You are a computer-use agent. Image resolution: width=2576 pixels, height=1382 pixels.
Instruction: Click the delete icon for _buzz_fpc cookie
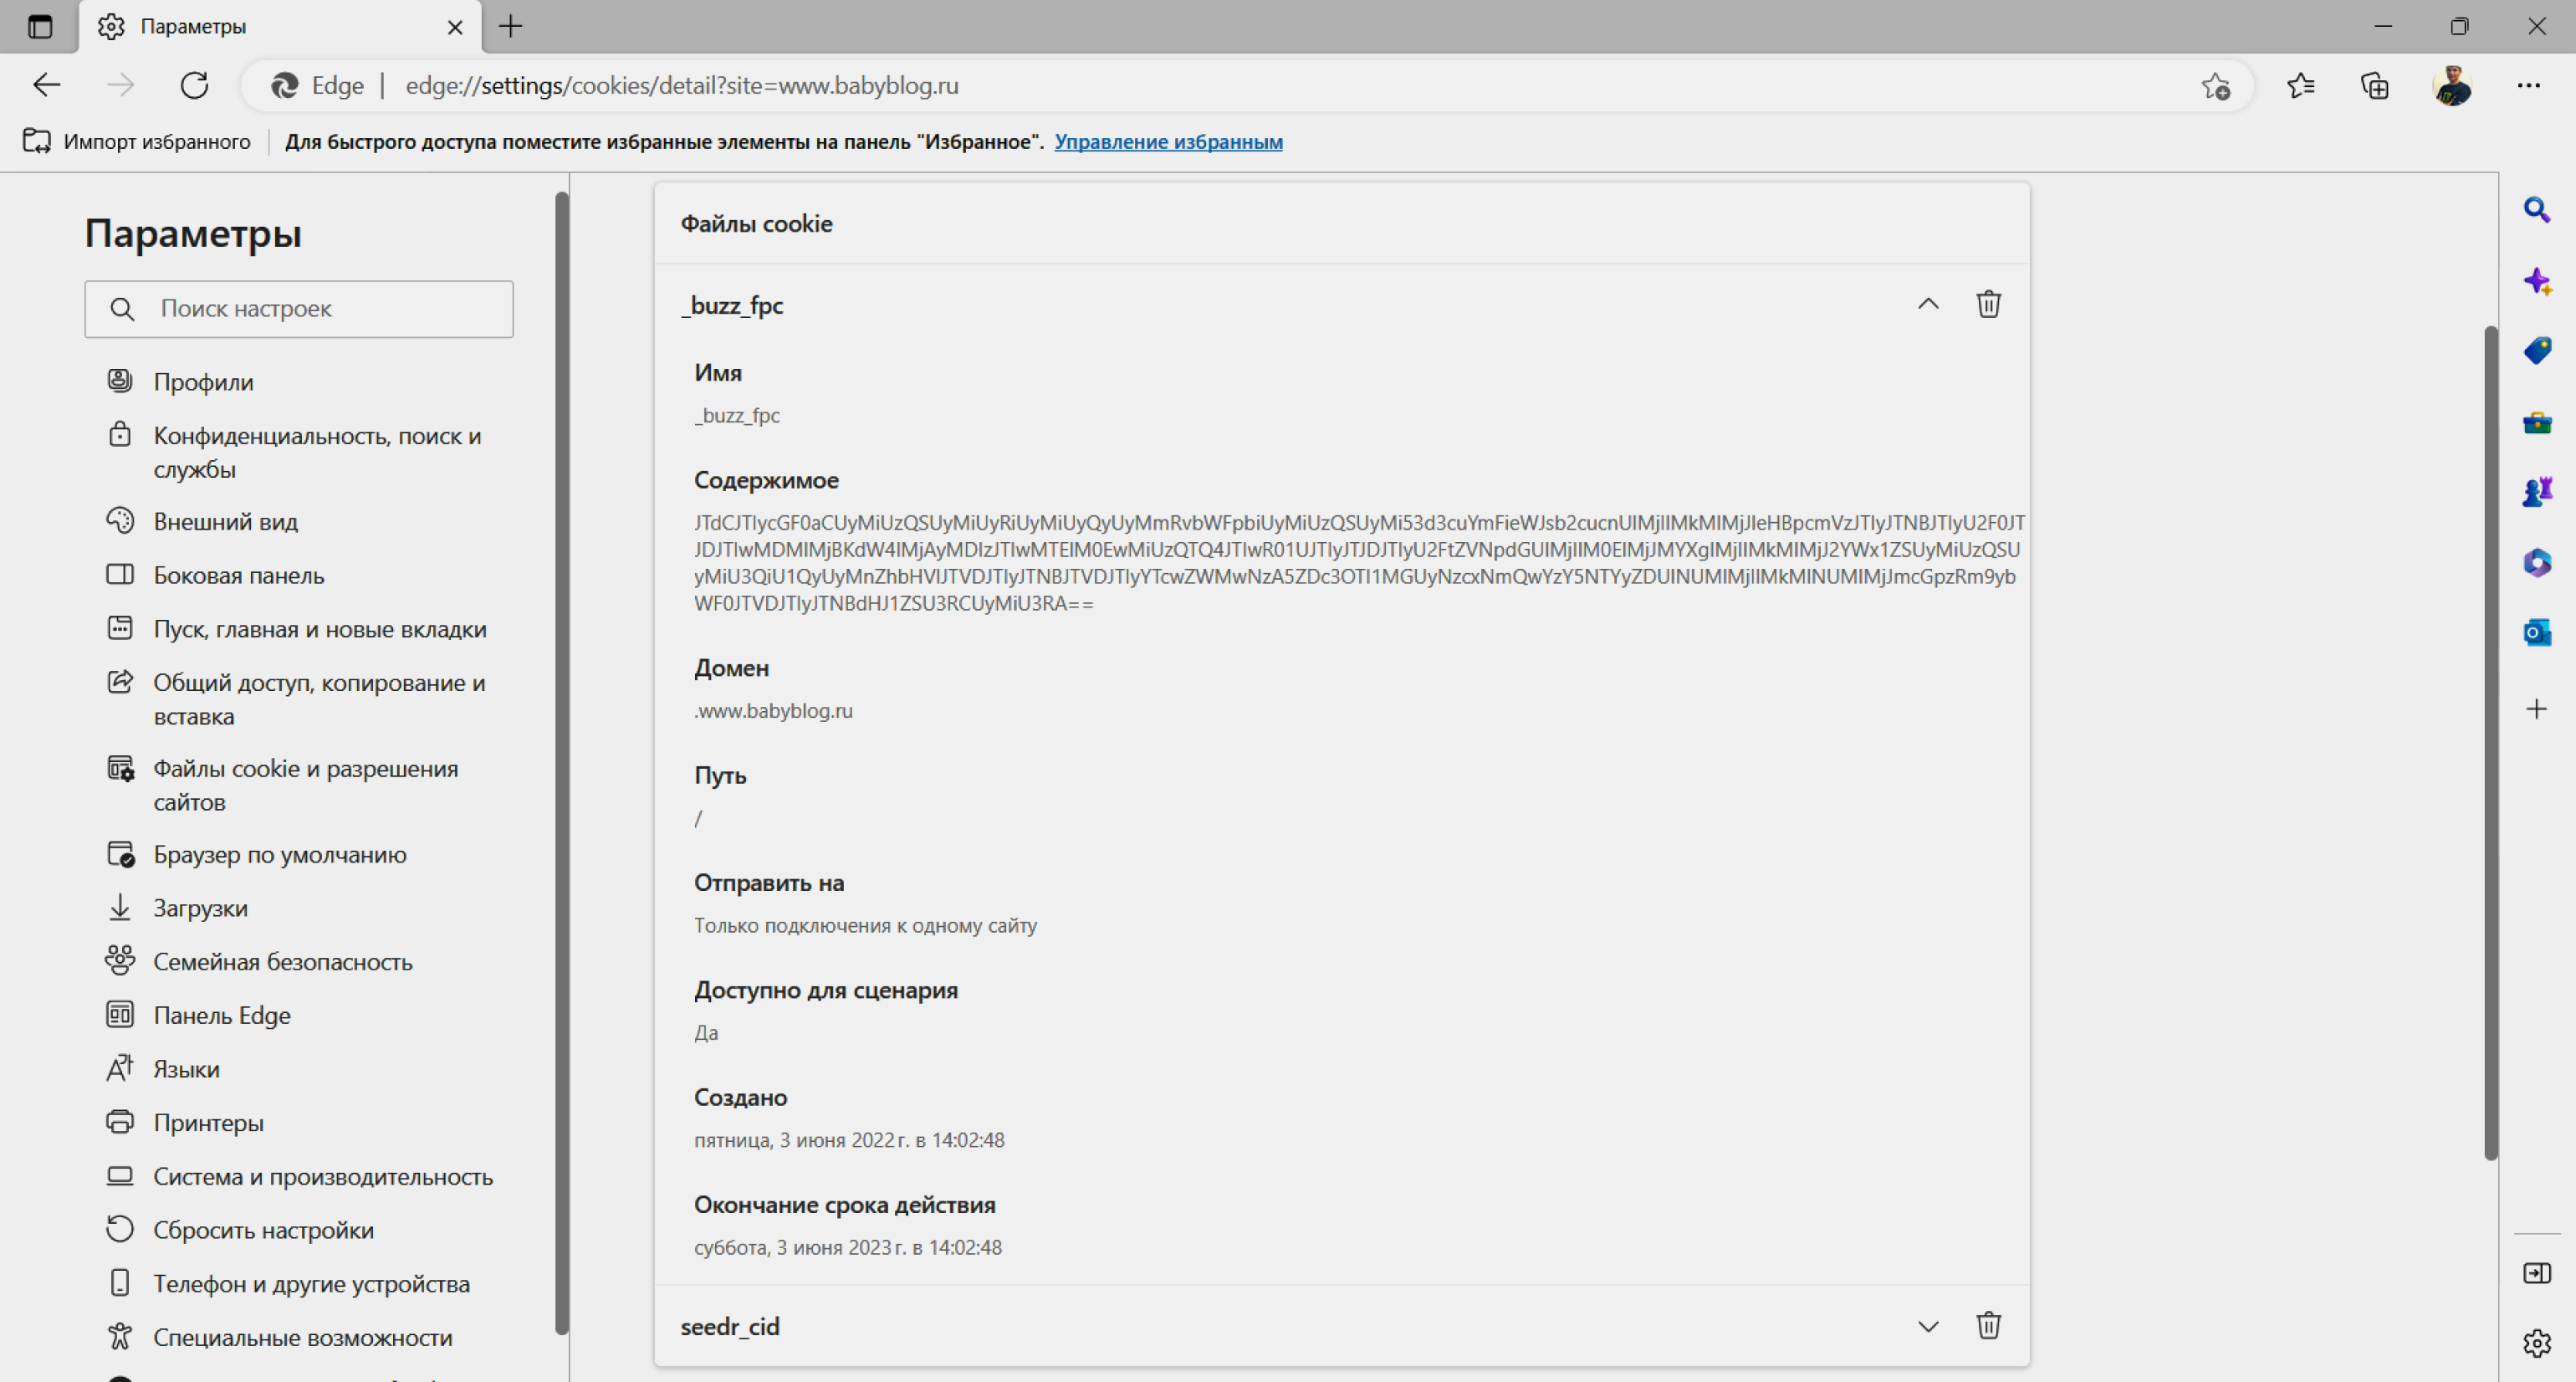tap(1988, 304)
